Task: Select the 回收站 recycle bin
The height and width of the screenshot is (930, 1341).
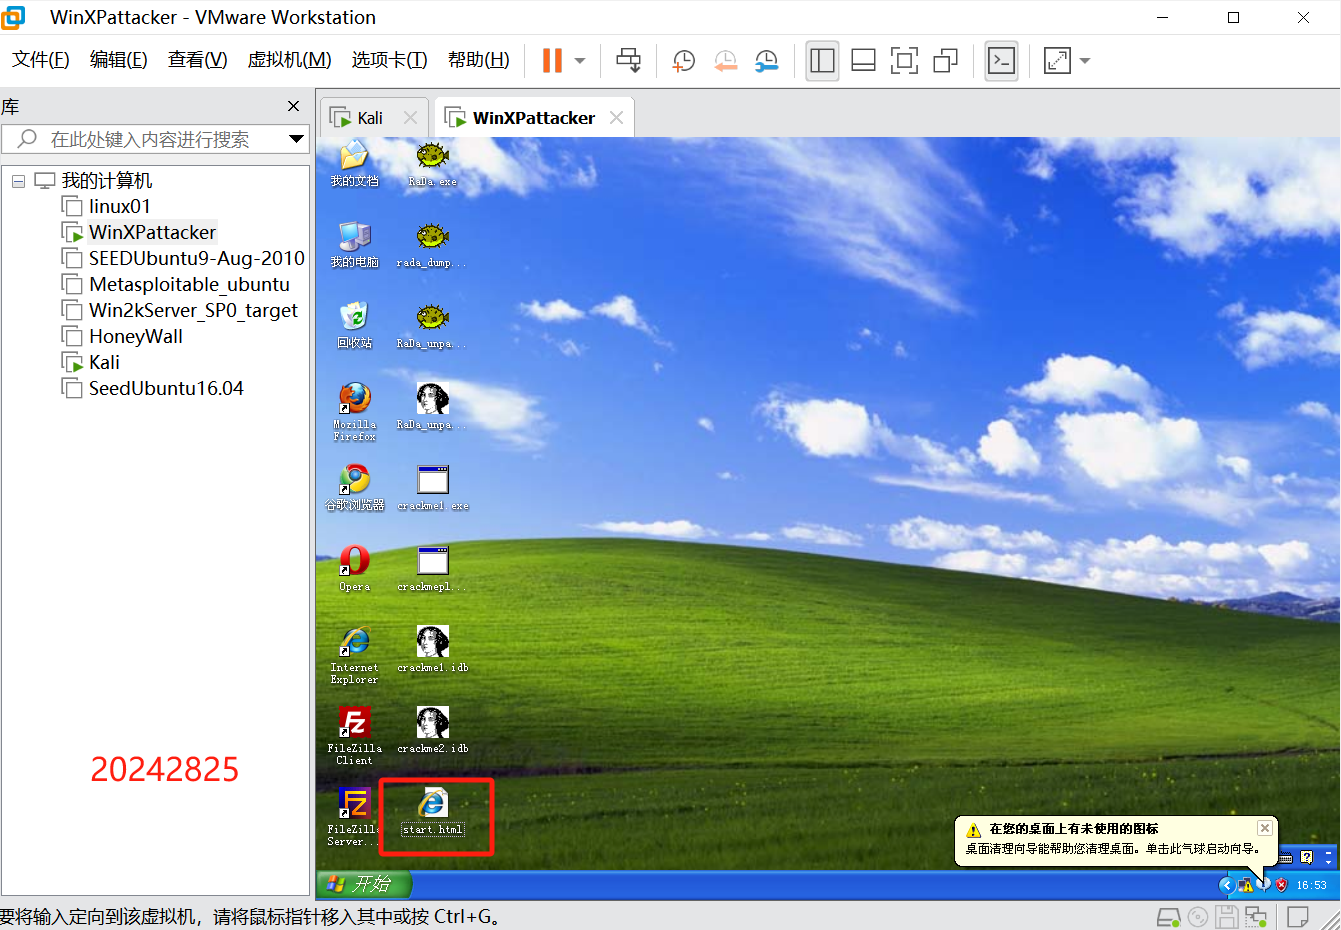Action: pyautogui.click(x=355, y=326)
